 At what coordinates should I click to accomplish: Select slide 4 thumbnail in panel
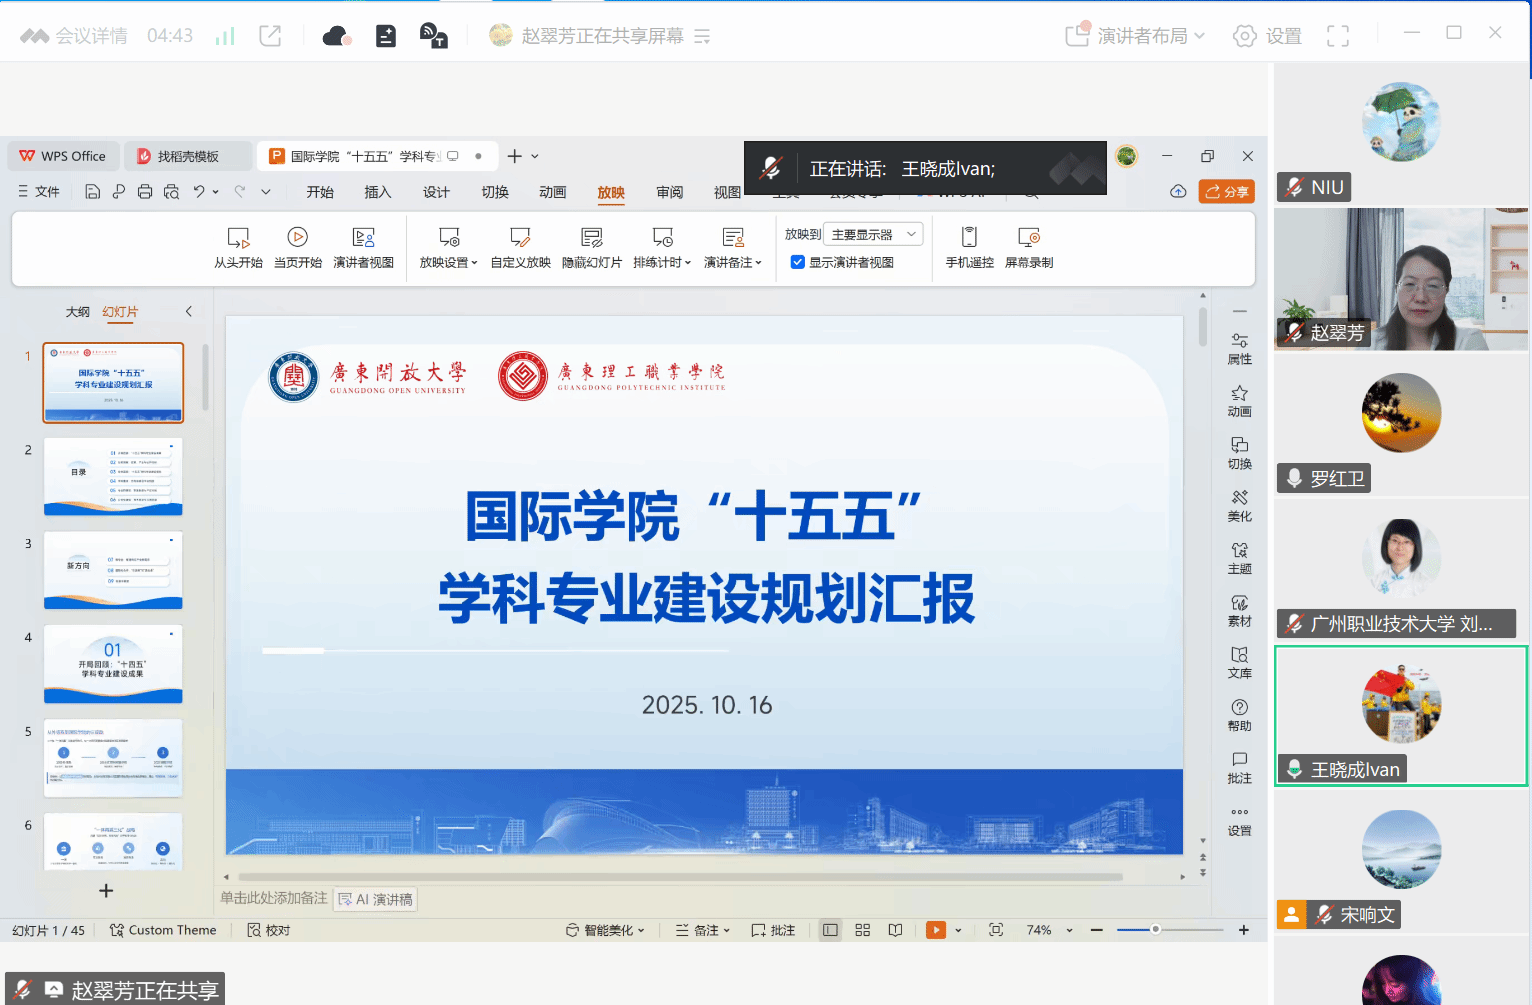click(113, 664)
